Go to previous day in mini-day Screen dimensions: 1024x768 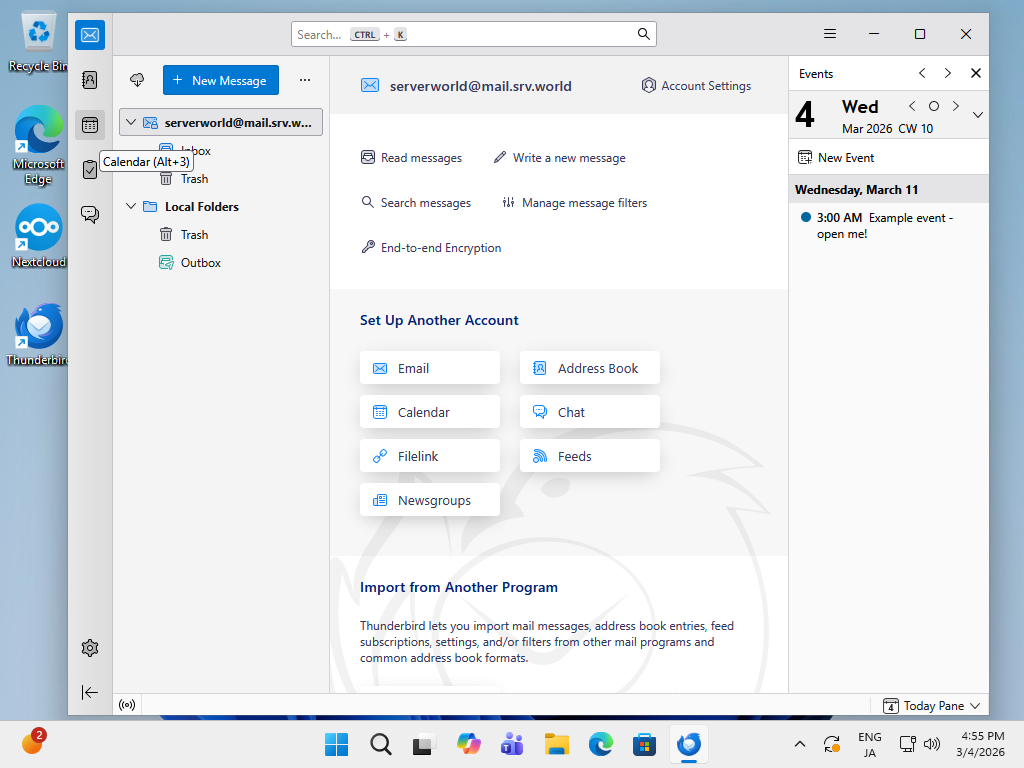pyautogui.click(x=912, y=106)
